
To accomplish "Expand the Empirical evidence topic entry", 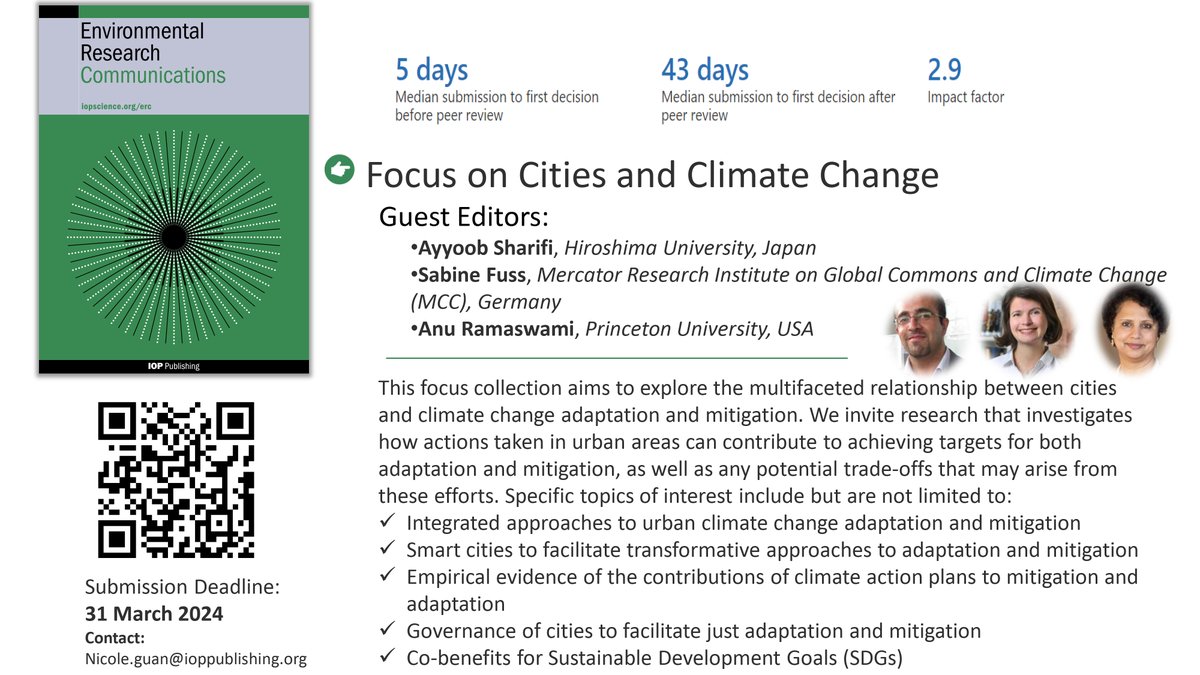I will point(770,577).
